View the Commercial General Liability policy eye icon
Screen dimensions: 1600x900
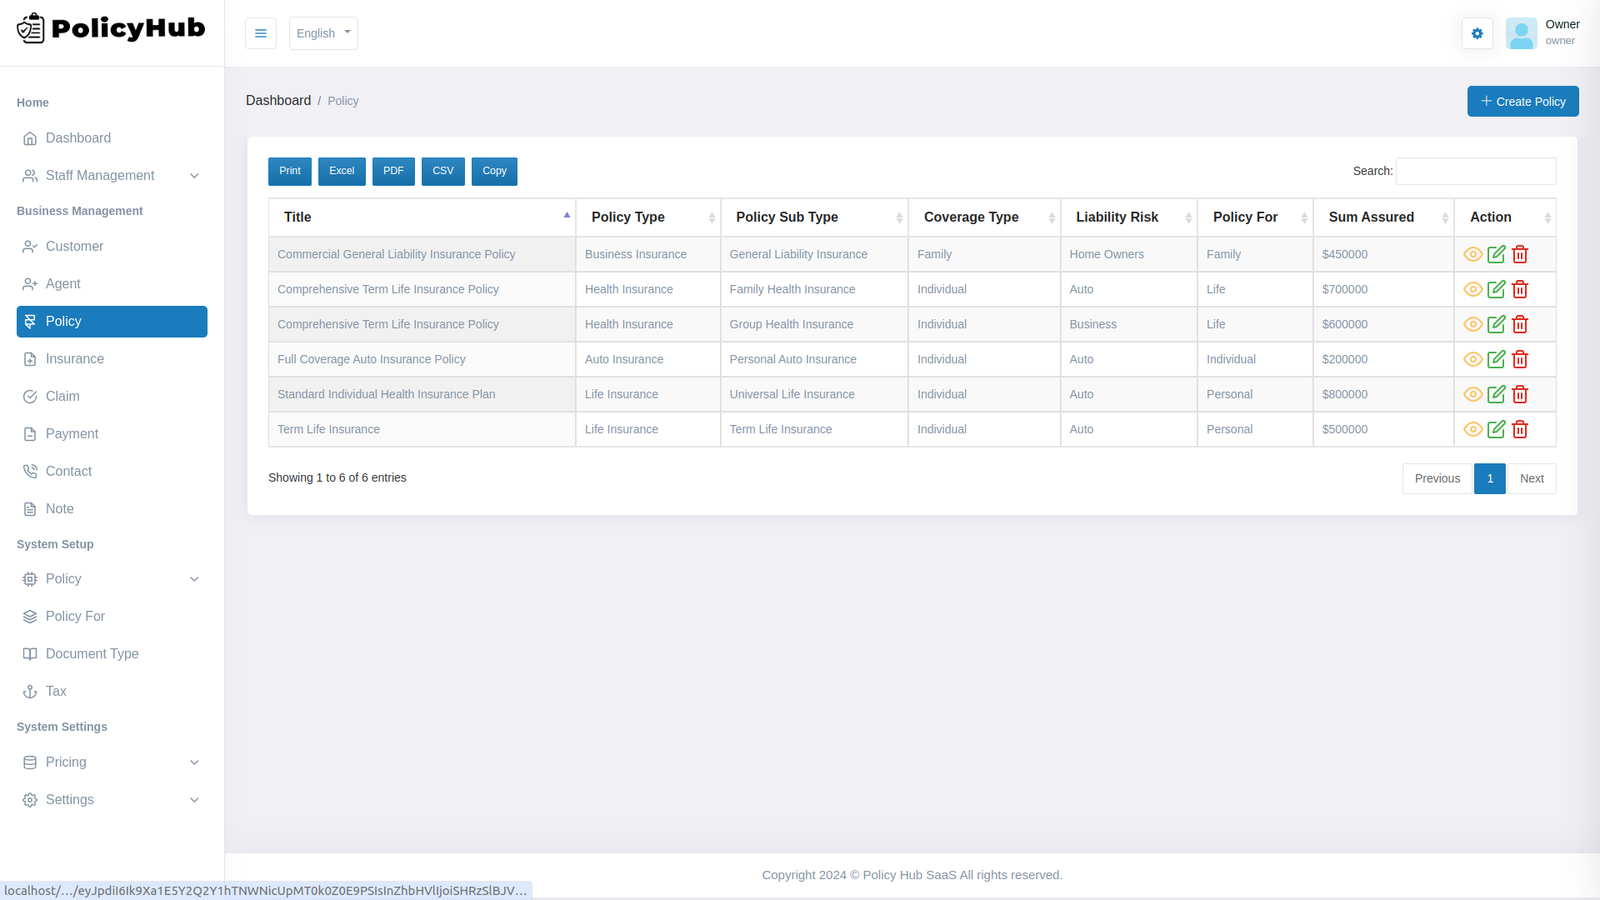(x=1472, y=254)
